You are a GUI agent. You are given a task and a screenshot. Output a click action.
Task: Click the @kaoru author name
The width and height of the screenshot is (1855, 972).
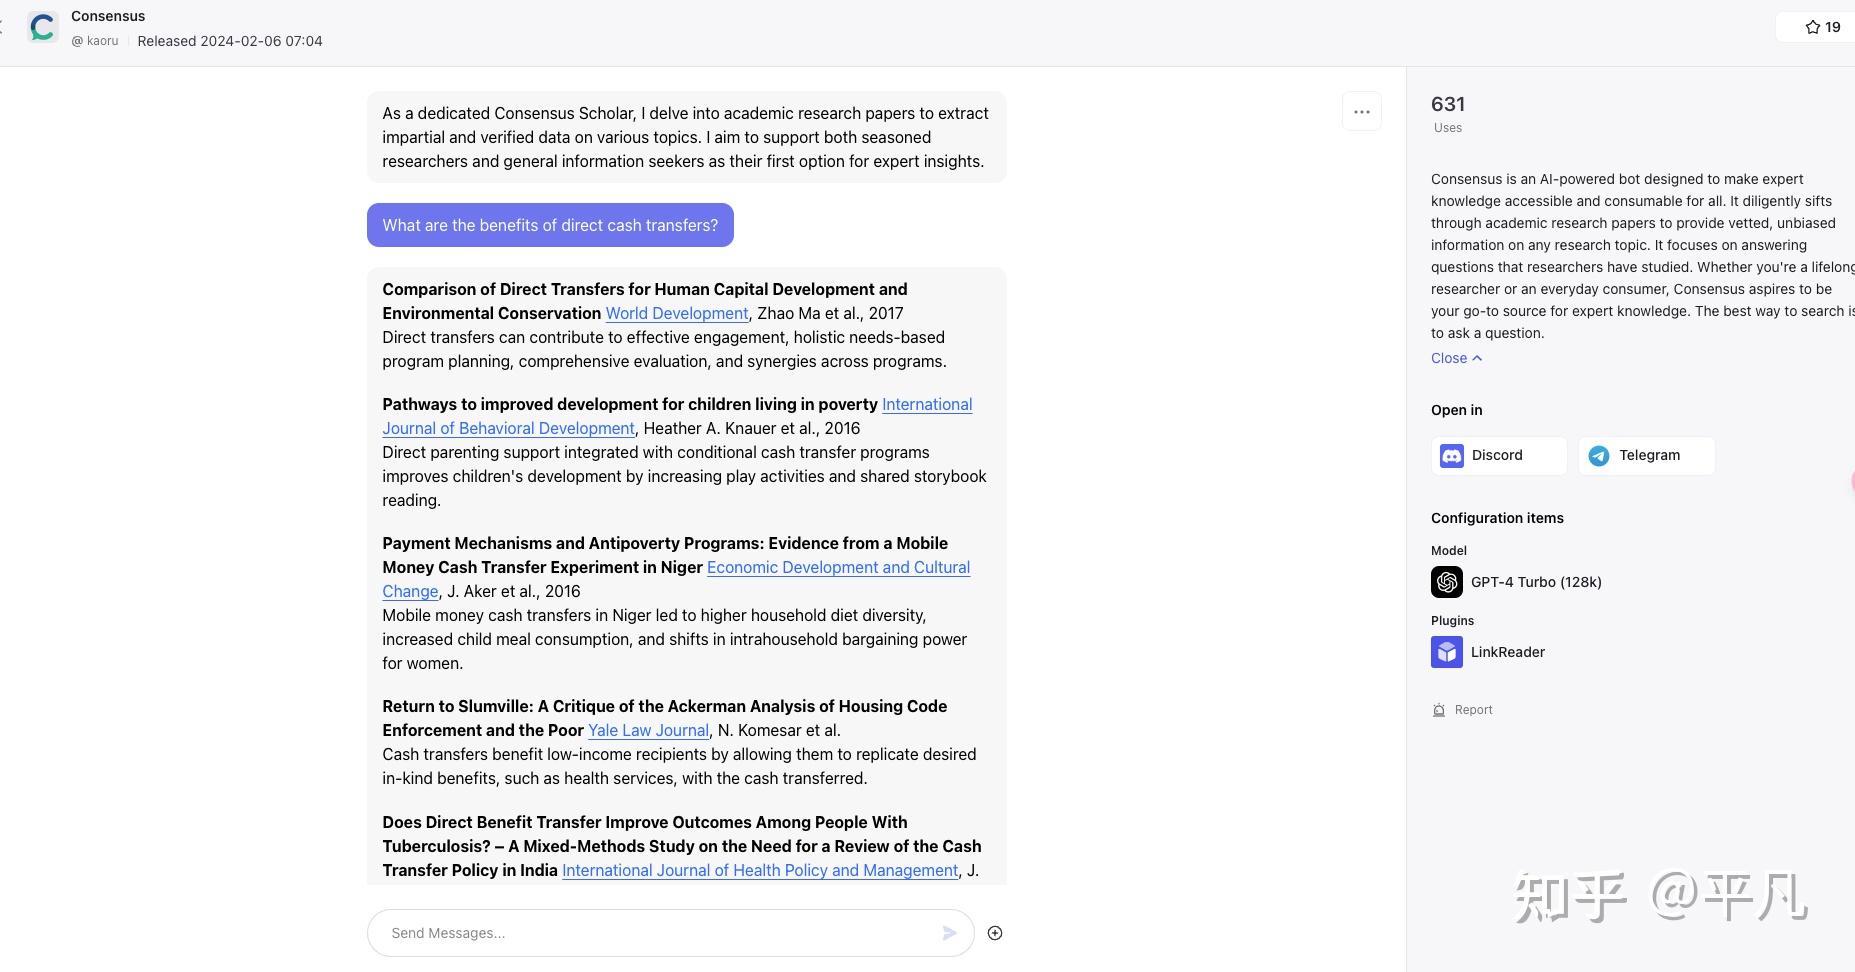pos(96,41)
